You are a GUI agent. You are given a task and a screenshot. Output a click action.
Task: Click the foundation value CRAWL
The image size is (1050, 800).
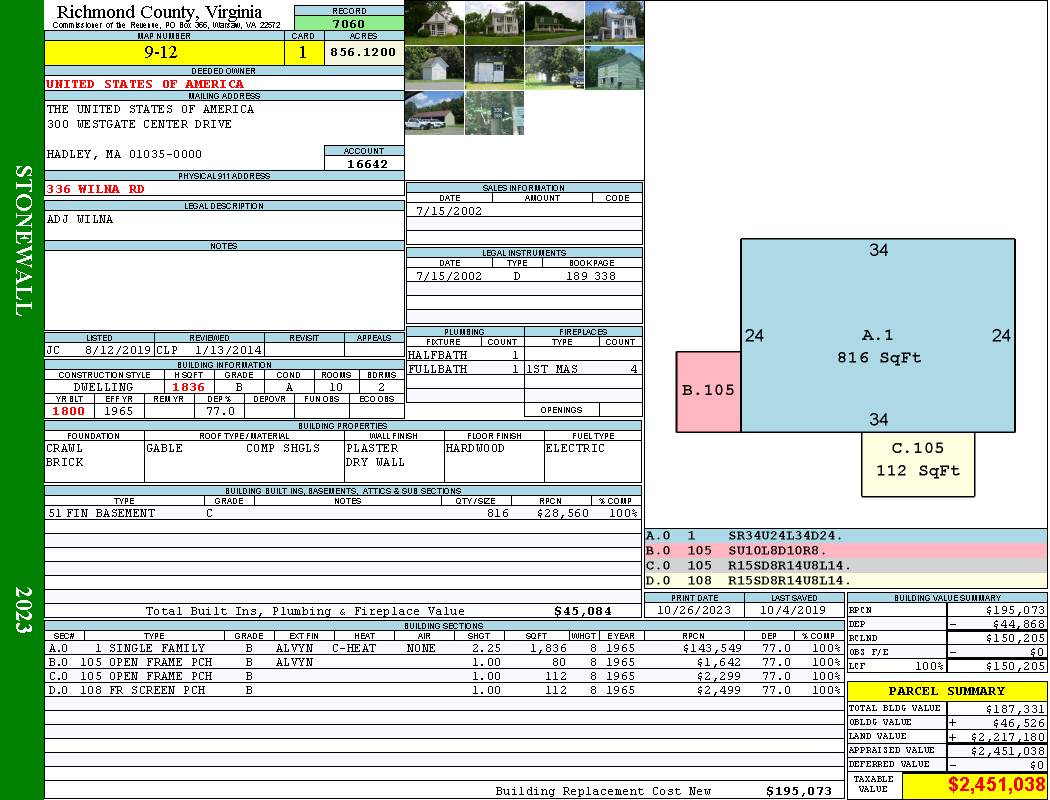pyautogui.click(x=64, y=448)
